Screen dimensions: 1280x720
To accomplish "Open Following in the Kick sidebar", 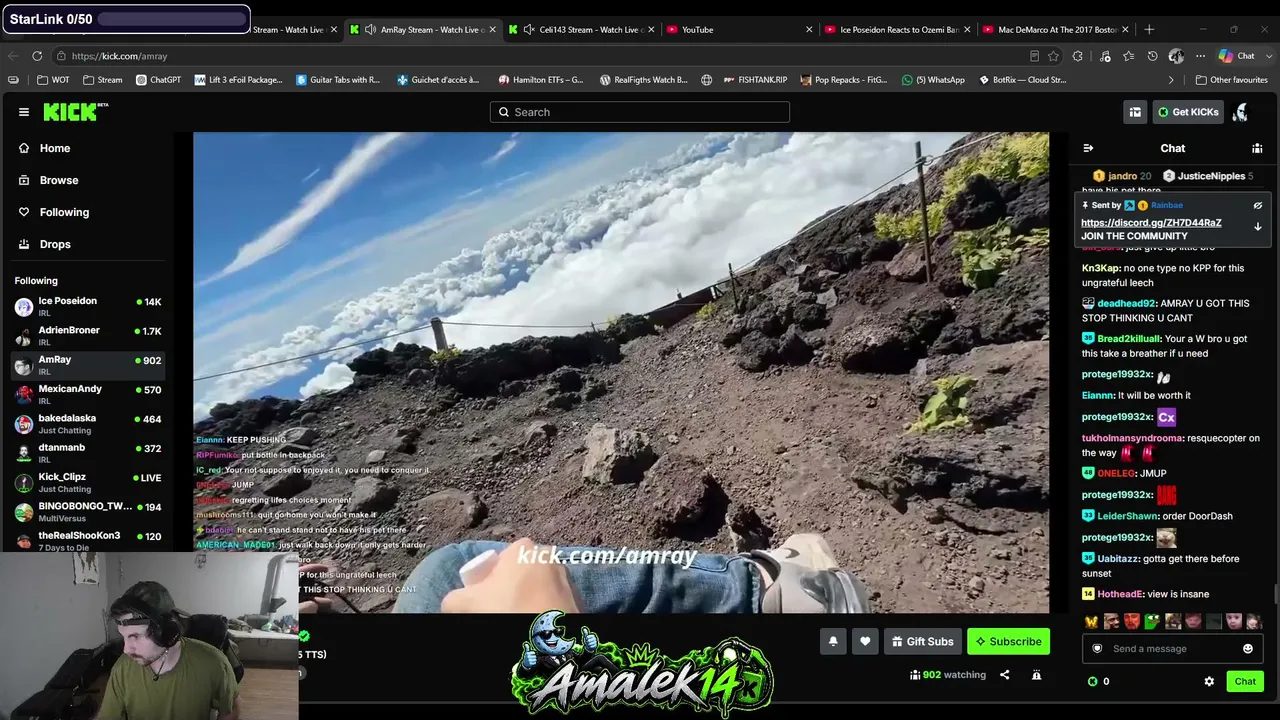I will [x=64, y=212].
